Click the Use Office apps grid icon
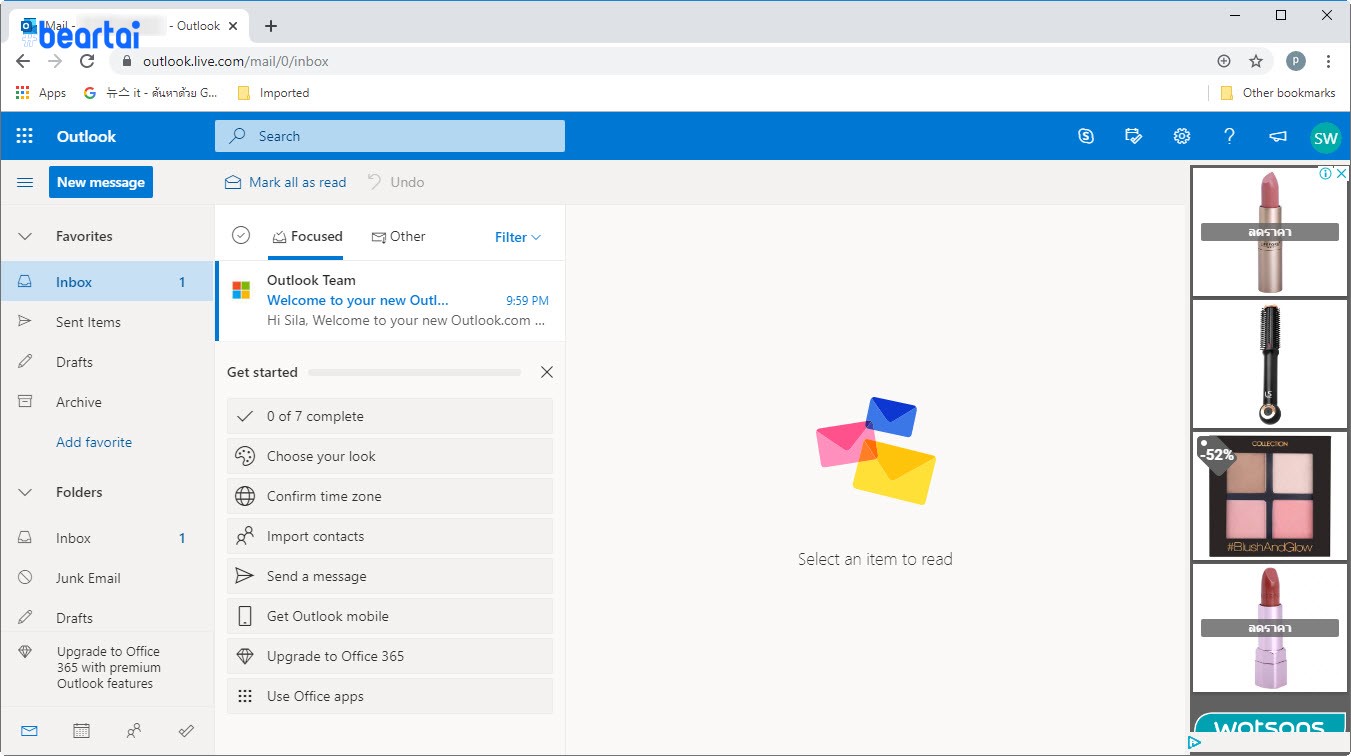Screen dimensions: 1351x756 pos(245,696)
